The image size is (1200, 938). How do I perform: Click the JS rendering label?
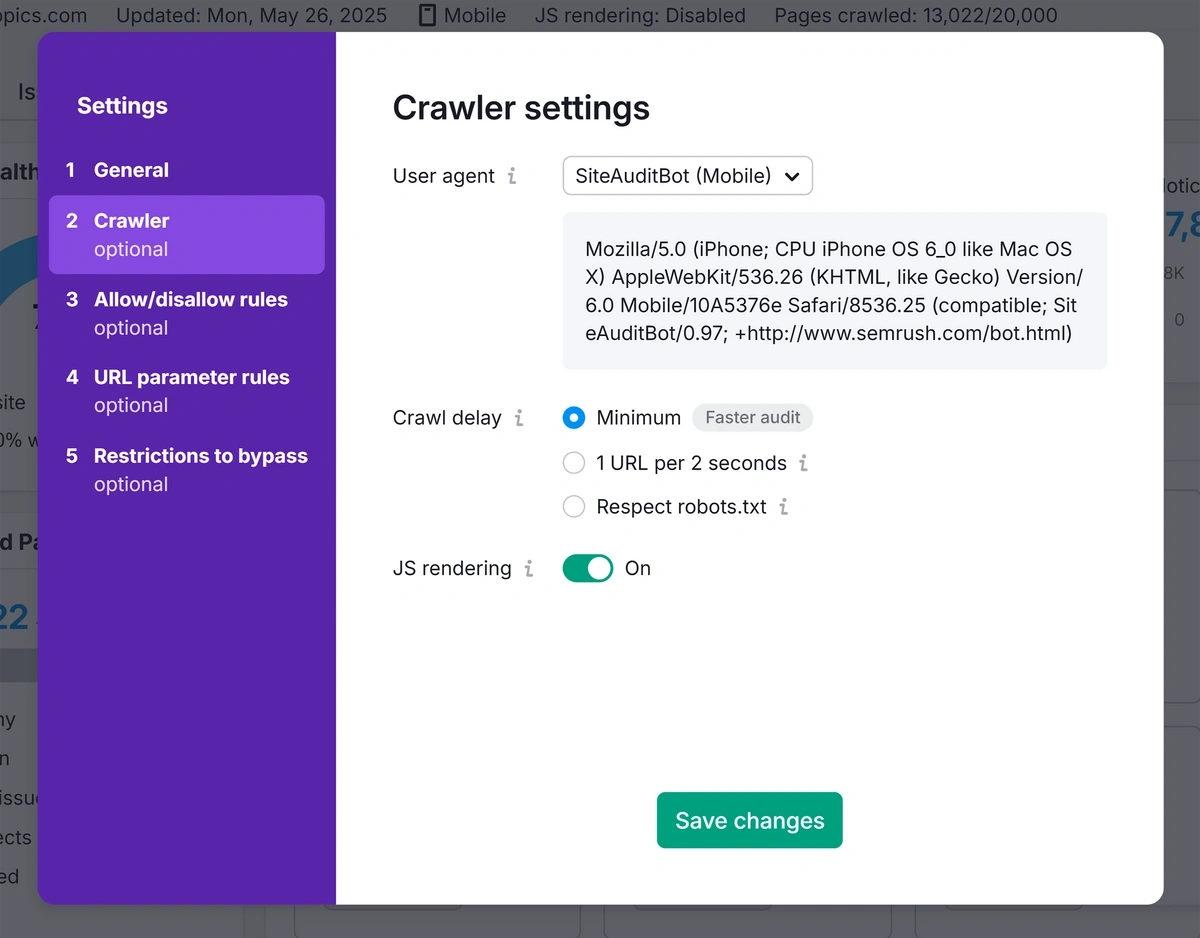click(452, 568)
